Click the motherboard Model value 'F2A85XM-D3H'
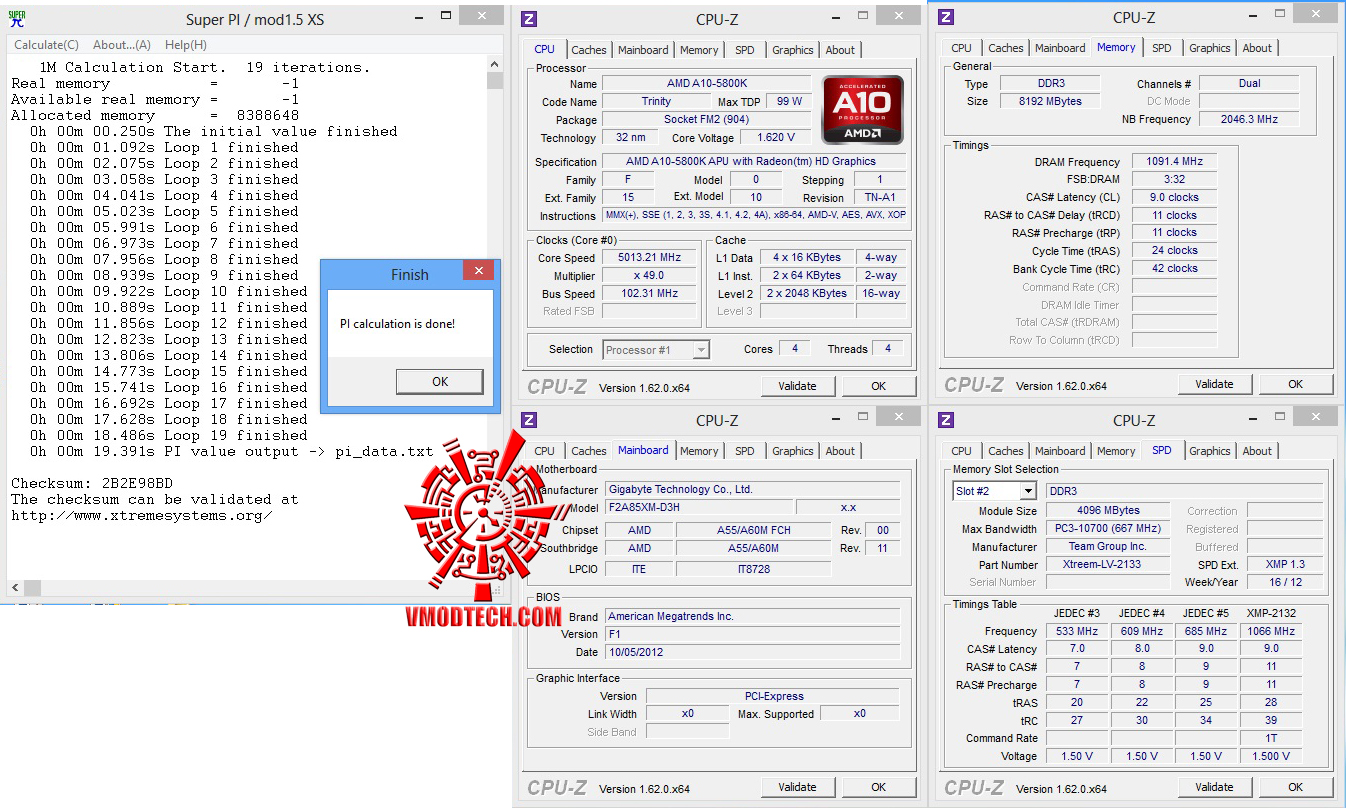 [699, 507]
